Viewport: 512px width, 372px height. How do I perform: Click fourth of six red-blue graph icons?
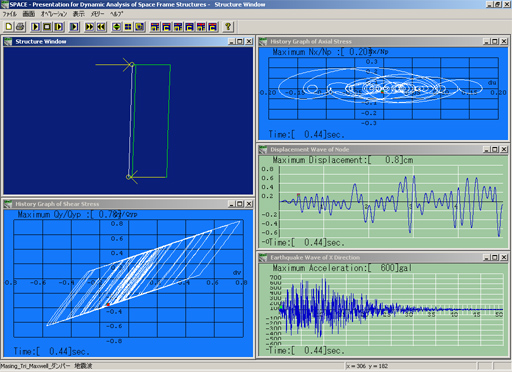[189, 27]
